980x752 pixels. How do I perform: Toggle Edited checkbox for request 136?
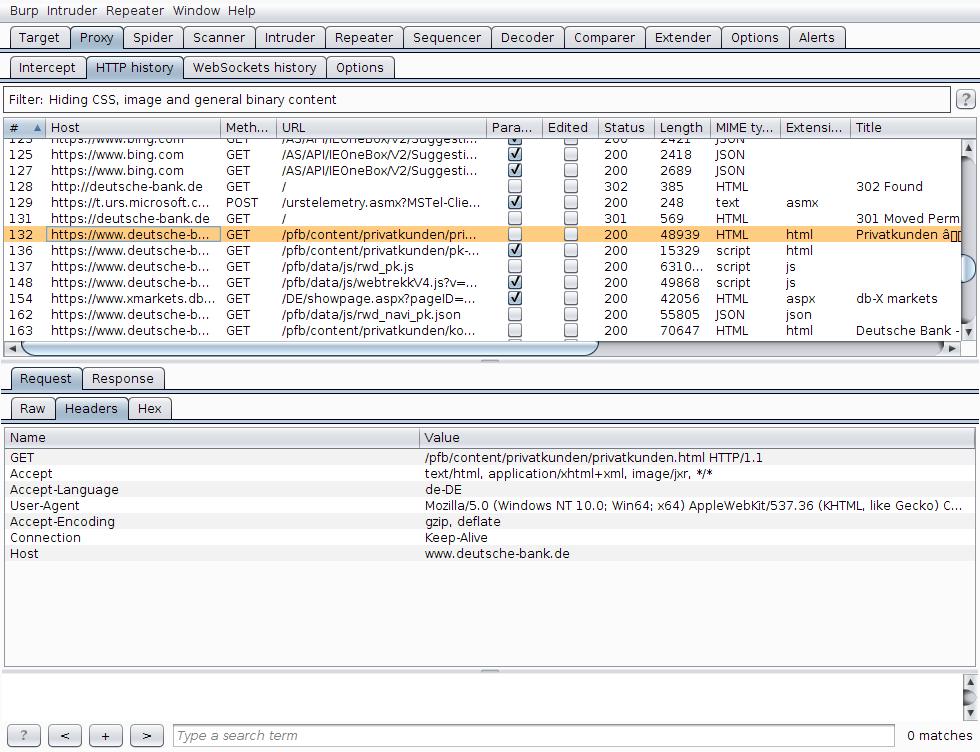point(571,251)
